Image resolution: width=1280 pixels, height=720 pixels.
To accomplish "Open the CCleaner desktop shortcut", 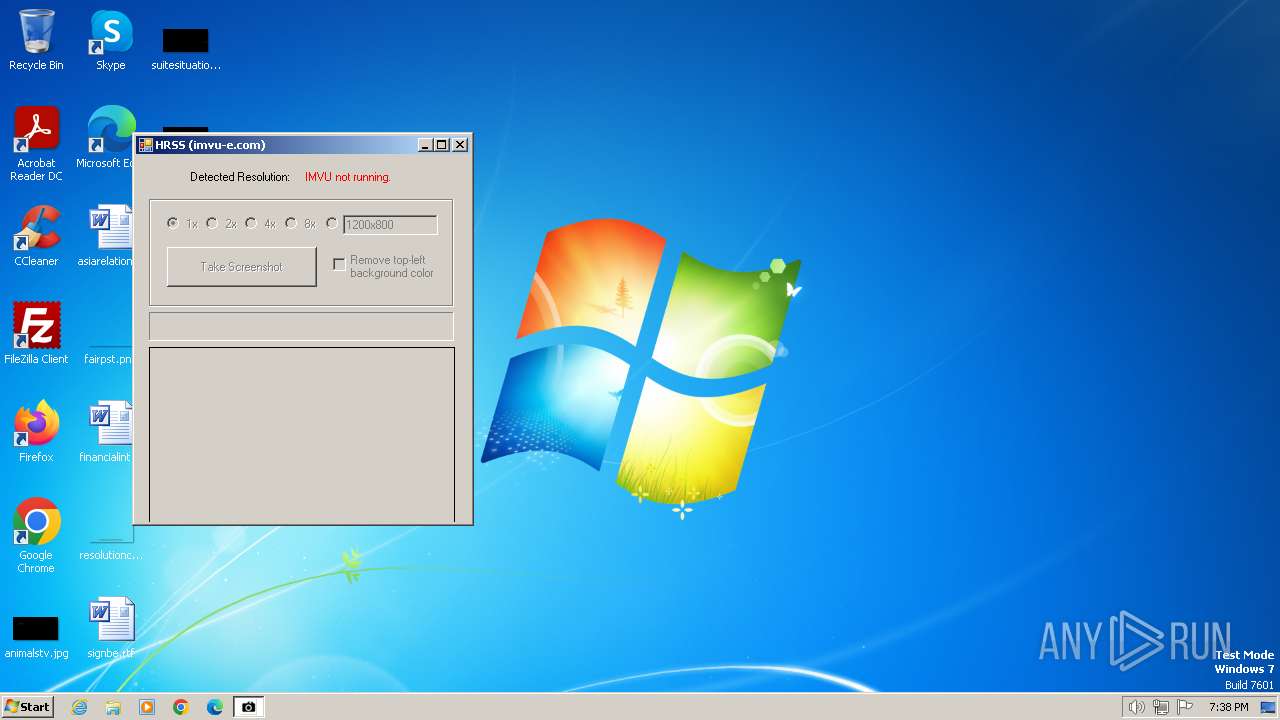I will coord(36,236).
